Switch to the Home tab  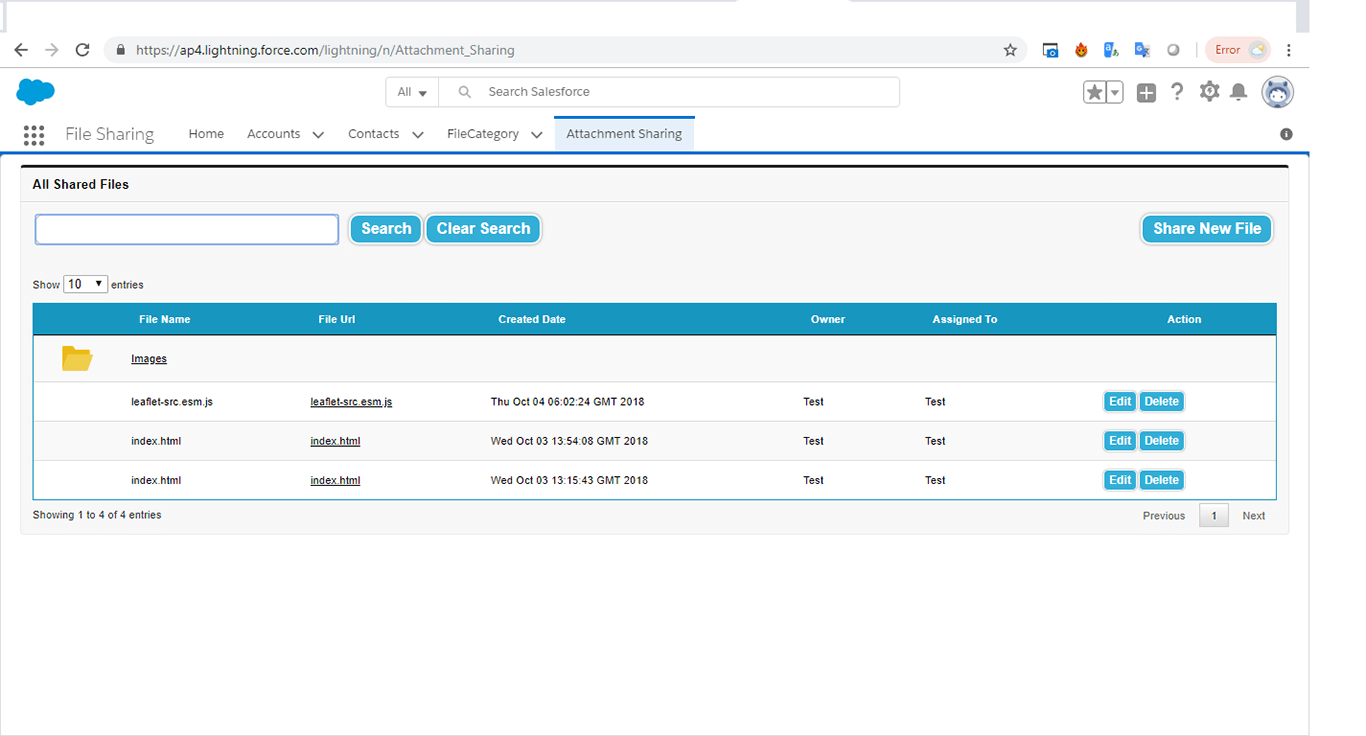206,134
